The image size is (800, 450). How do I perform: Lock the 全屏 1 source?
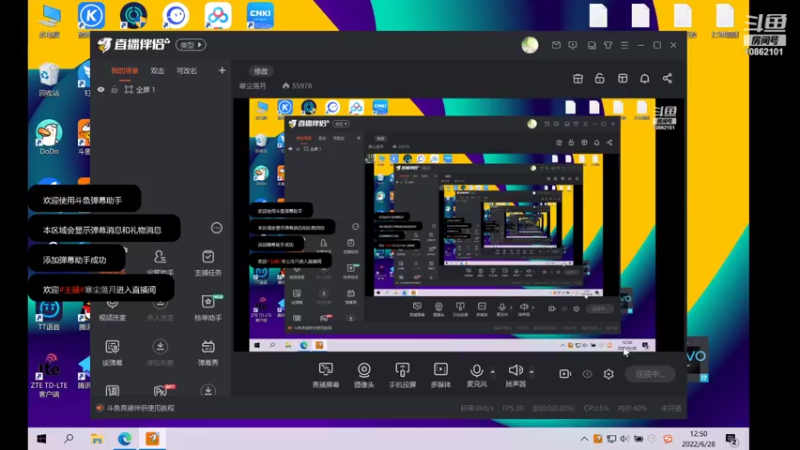tap(114, 89)
